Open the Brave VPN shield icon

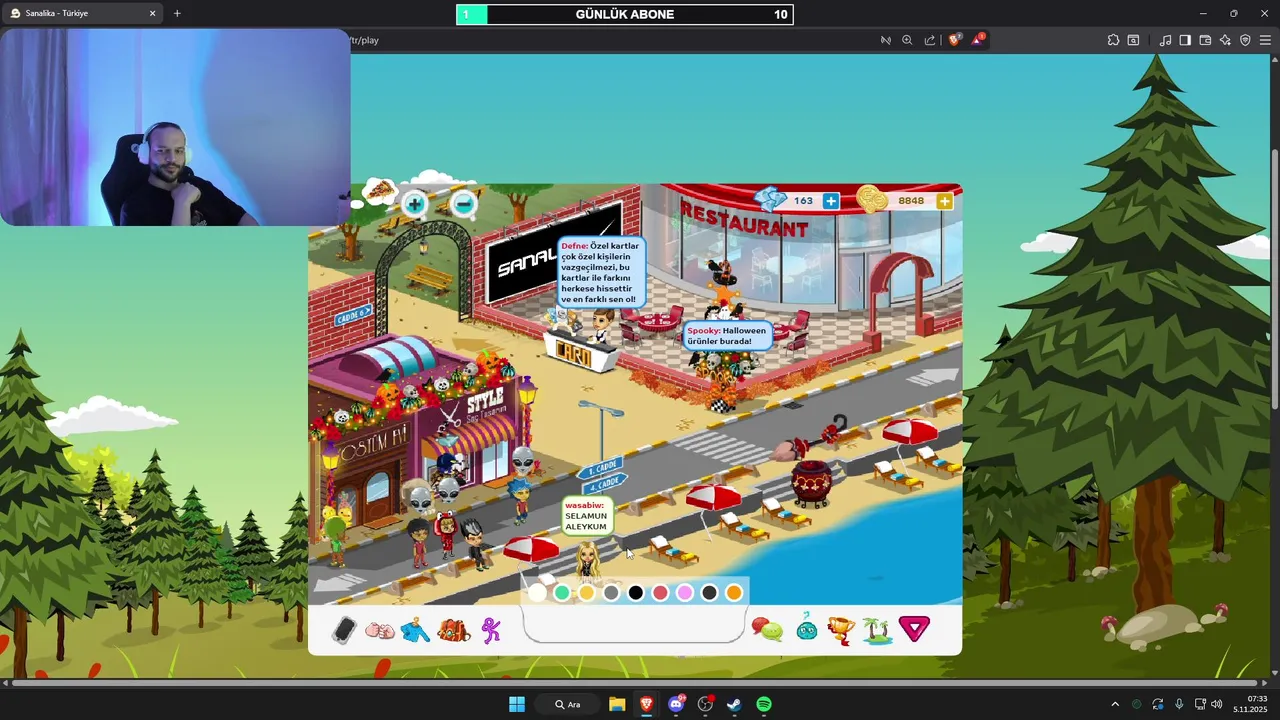point(1245,40)
